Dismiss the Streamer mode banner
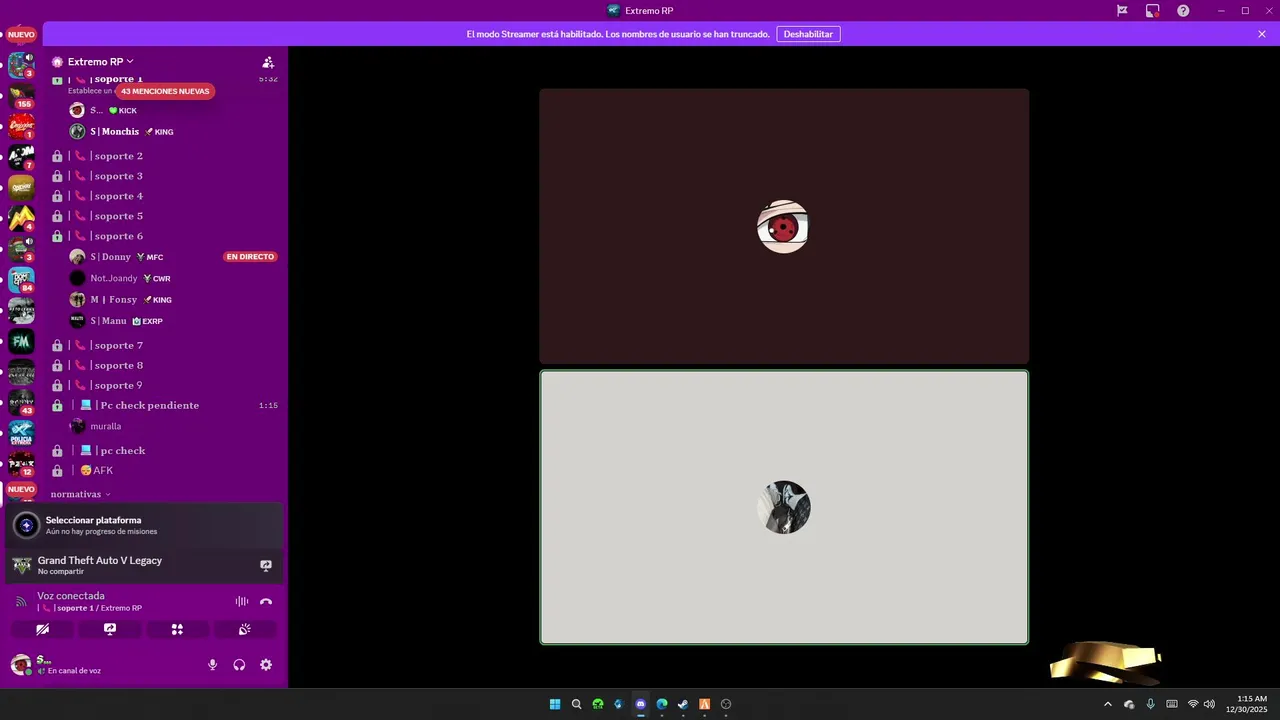This screenshot has height=720, width=1280. coord(1262,34)
